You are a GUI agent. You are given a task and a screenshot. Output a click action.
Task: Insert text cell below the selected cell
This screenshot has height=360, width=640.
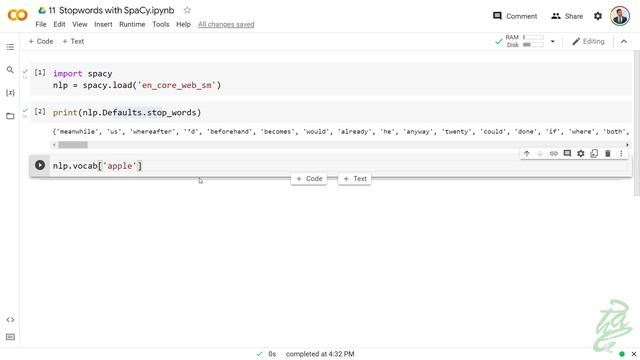[355, 179]
